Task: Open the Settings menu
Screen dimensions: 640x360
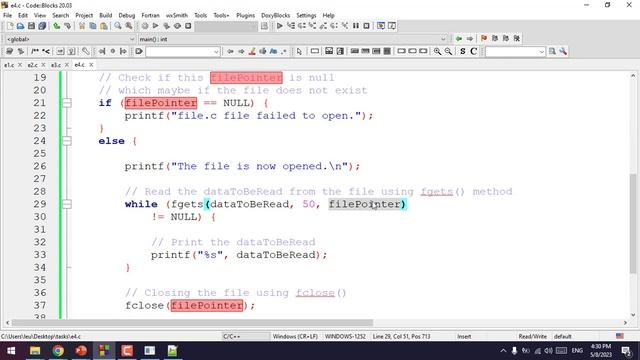Action: coord(306,16)
